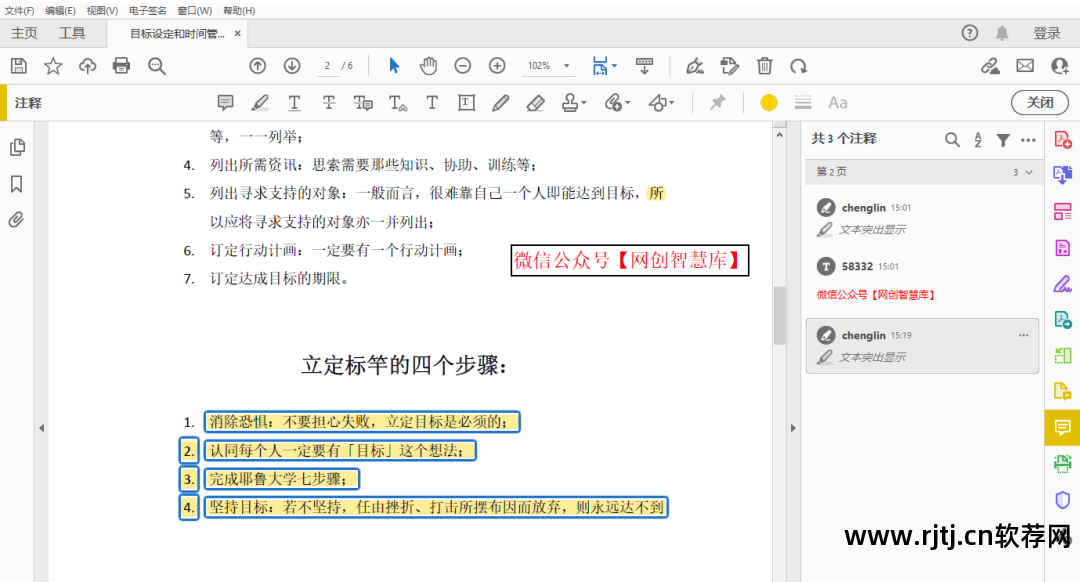Open the 帮助(H) menu

click(239, 10)
